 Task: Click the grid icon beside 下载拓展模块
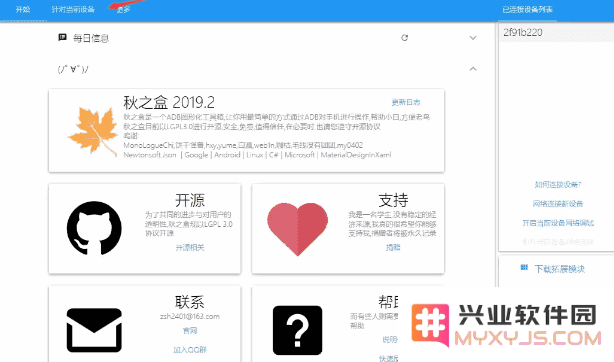pos(524,268)
